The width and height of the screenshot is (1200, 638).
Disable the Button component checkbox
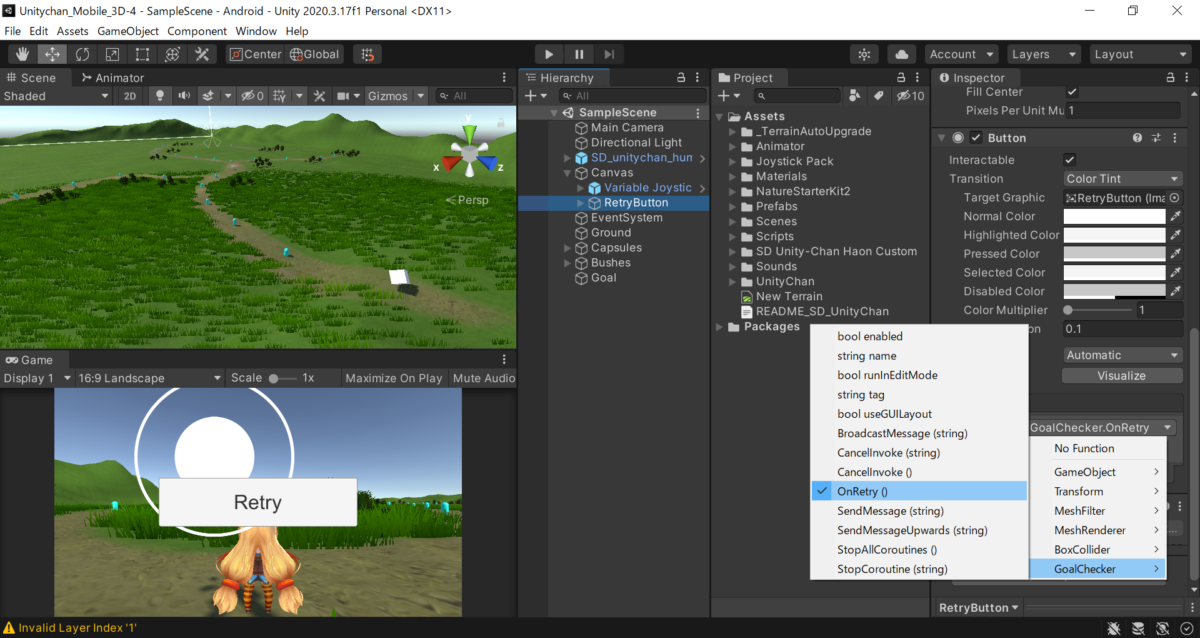click(x=976, y=138)
